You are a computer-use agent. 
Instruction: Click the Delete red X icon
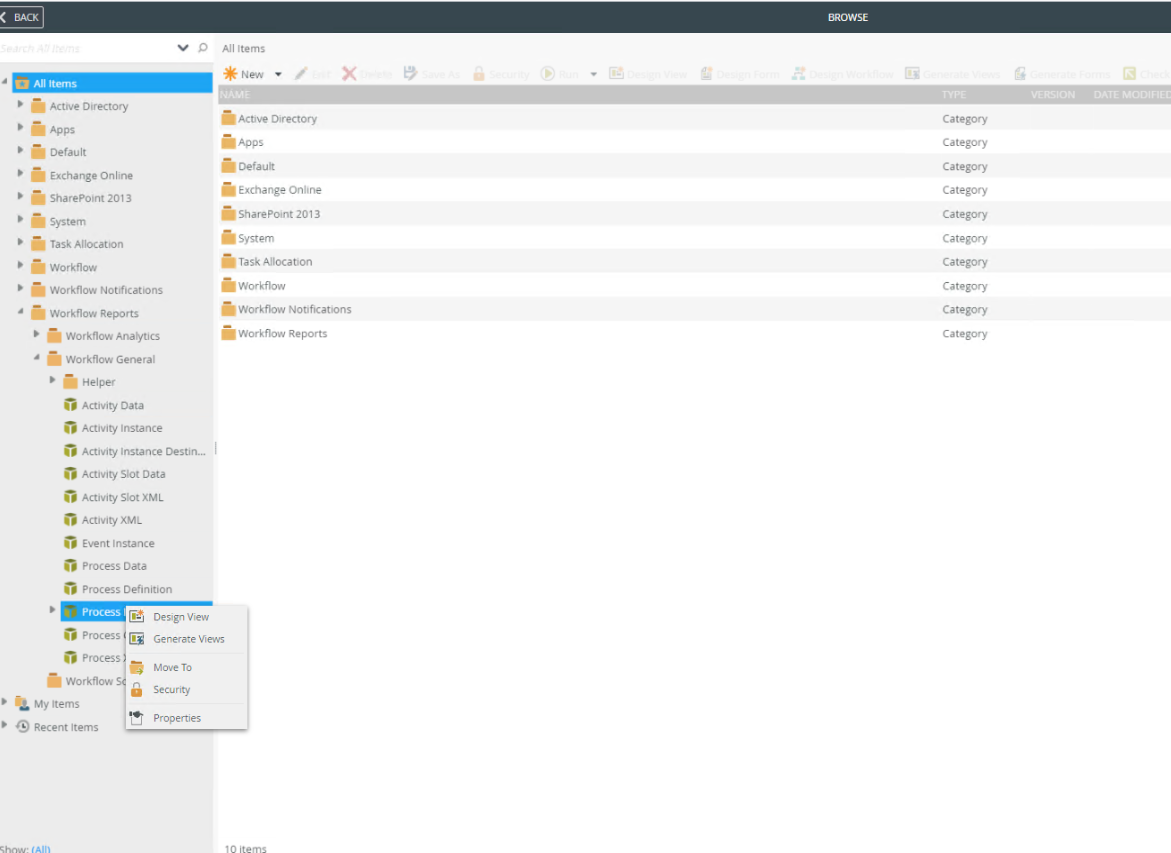349,73
